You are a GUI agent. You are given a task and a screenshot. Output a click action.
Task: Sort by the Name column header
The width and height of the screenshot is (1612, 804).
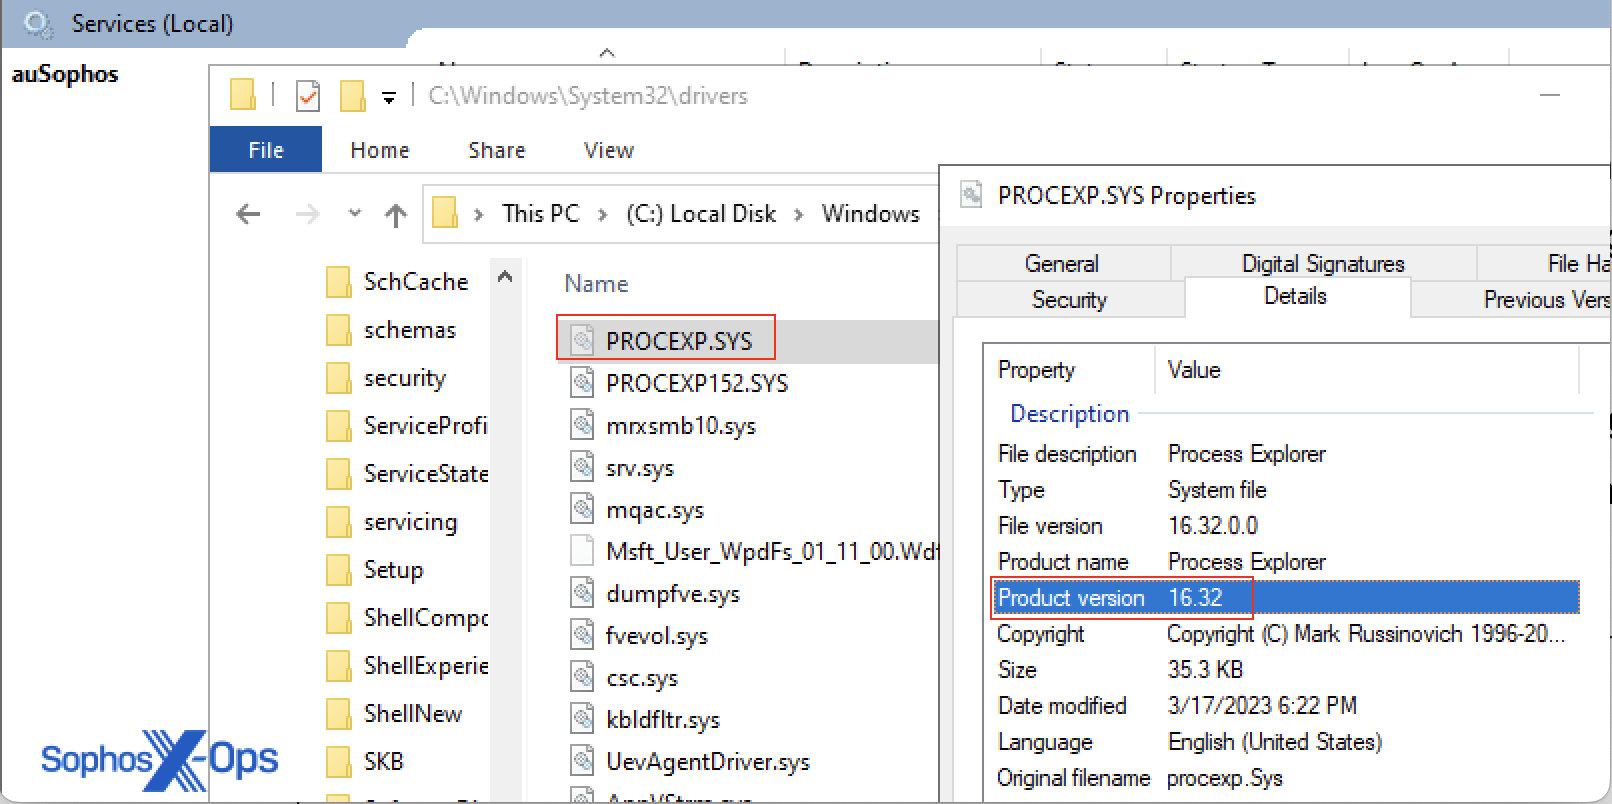pyautogui.click(x=597, y=284)
